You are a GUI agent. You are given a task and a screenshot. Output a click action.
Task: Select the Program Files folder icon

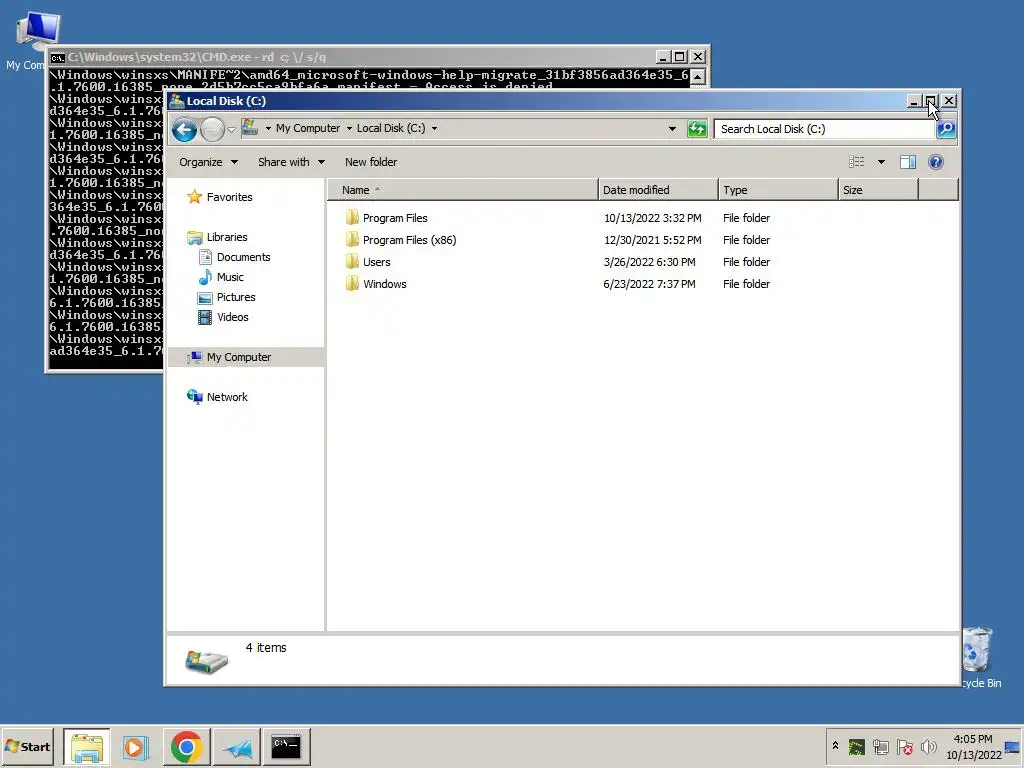click(x=352, y=217)
